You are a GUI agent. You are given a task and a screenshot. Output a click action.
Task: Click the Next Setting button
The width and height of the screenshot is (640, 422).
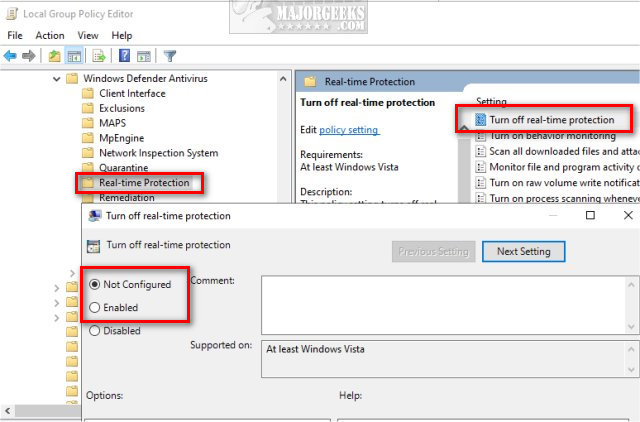tap(524, 251)
